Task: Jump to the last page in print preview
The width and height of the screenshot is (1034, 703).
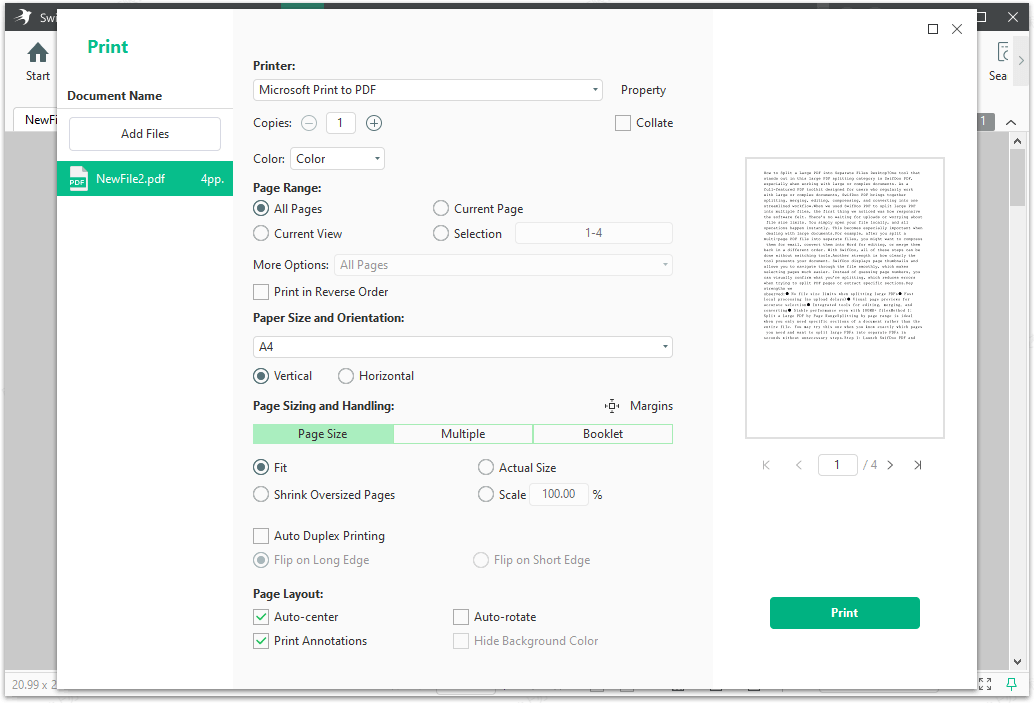Action: point(918,465)
